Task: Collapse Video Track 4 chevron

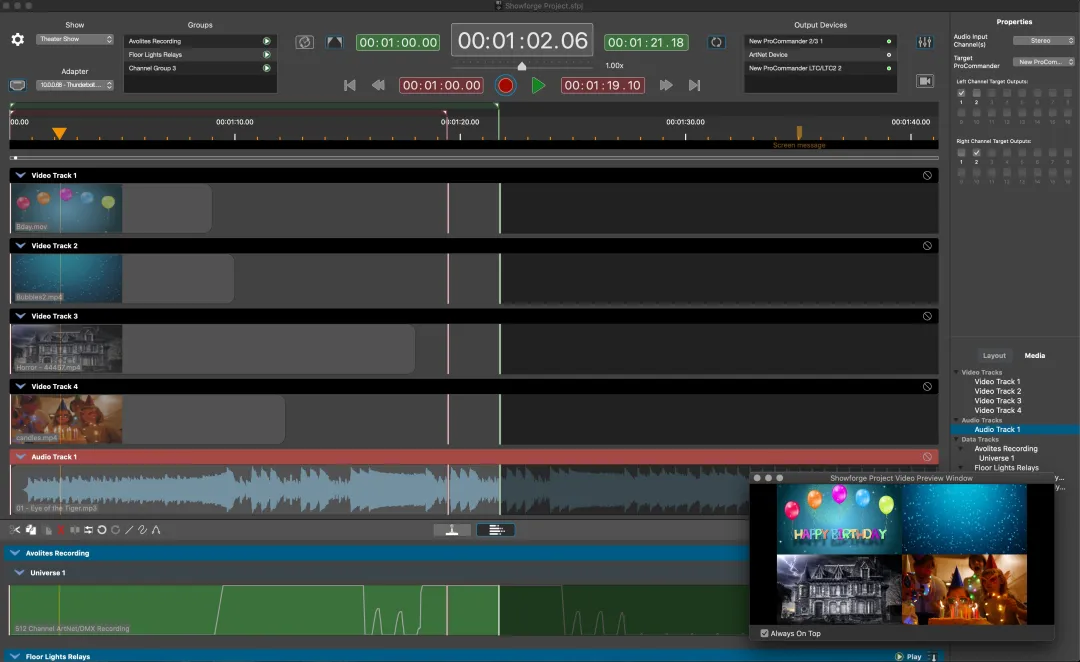Action: click(21, 386)
